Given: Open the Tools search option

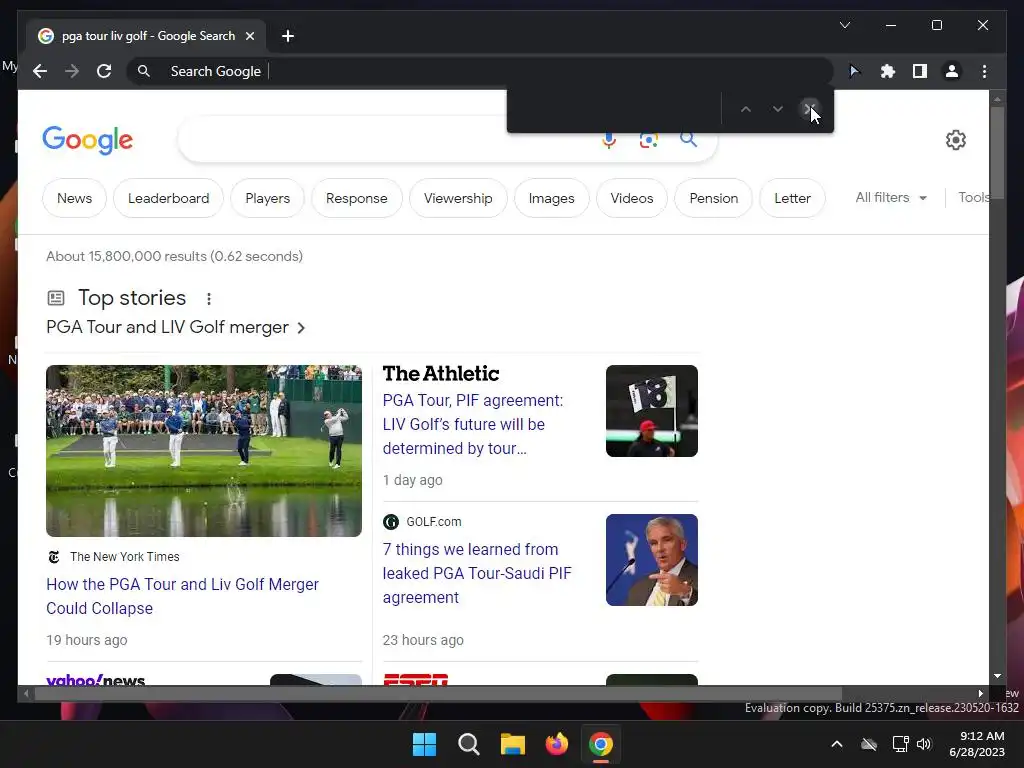Looking at the screenshot, I should (x=973, y=197).
